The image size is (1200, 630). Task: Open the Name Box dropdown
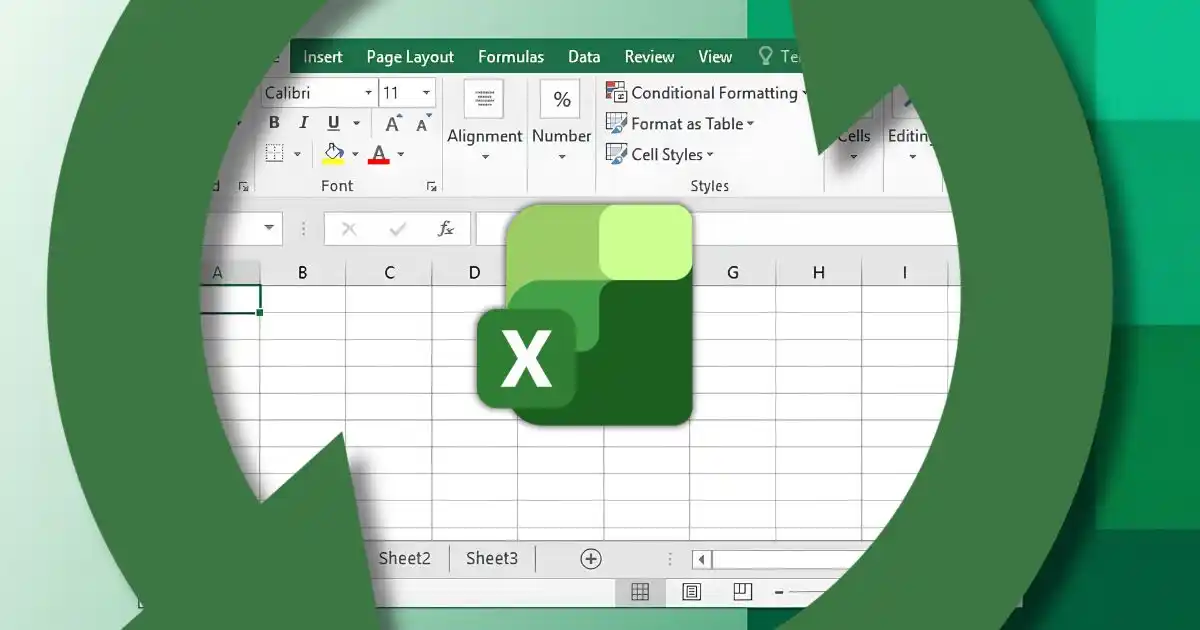click(268, 228)
